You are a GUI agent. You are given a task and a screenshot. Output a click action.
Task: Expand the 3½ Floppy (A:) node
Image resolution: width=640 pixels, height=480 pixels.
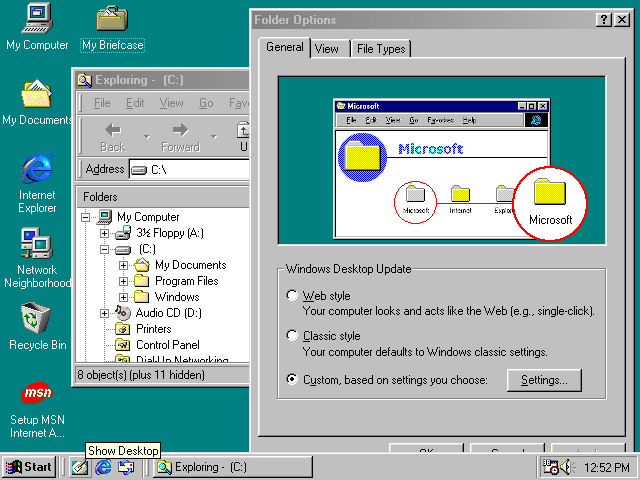point(104,233)
